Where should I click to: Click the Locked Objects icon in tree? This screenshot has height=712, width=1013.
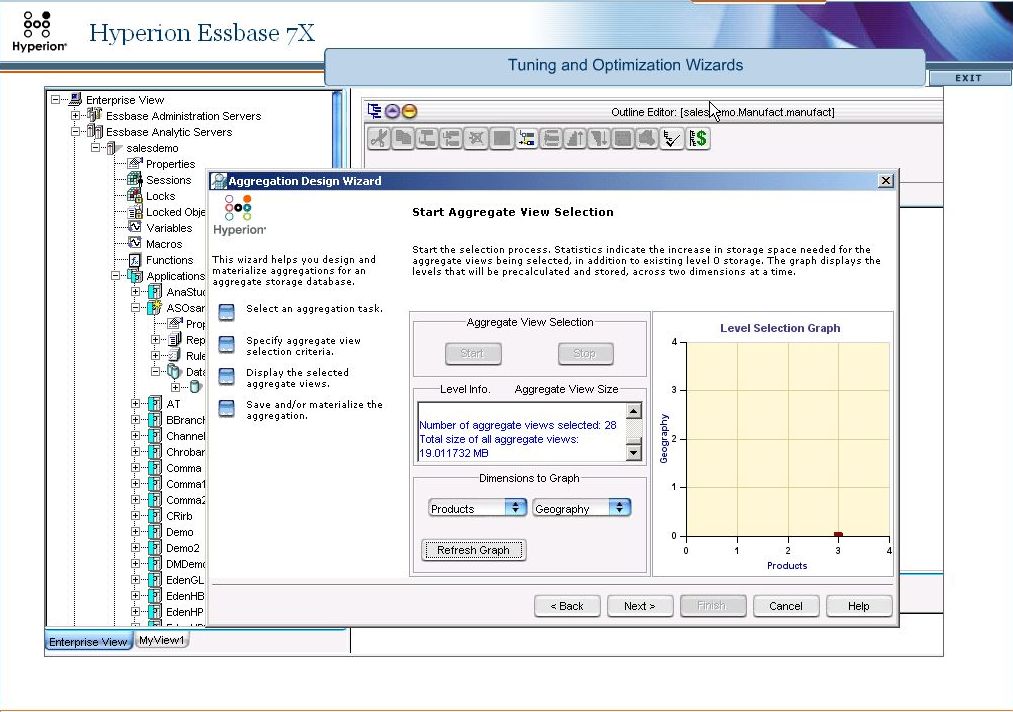click(x=134, y=211)
